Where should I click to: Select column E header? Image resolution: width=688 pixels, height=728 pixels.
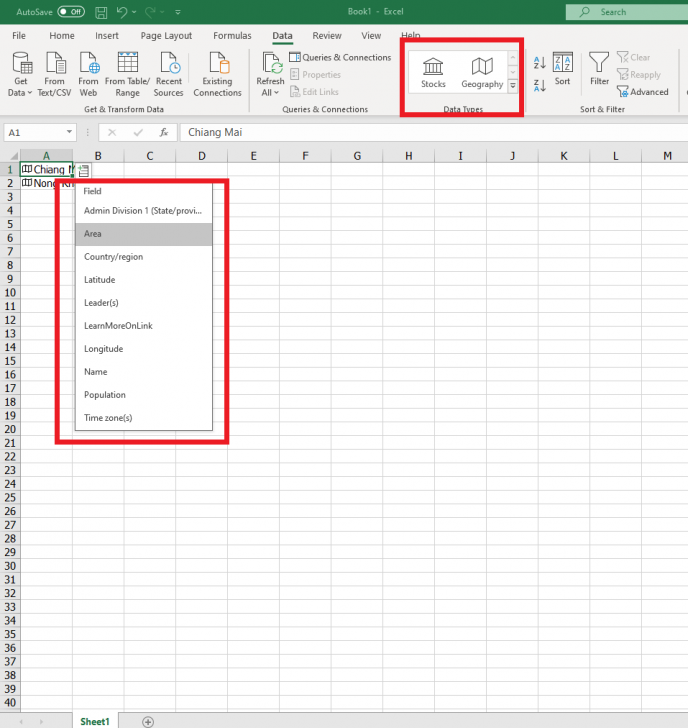[253, 156]
